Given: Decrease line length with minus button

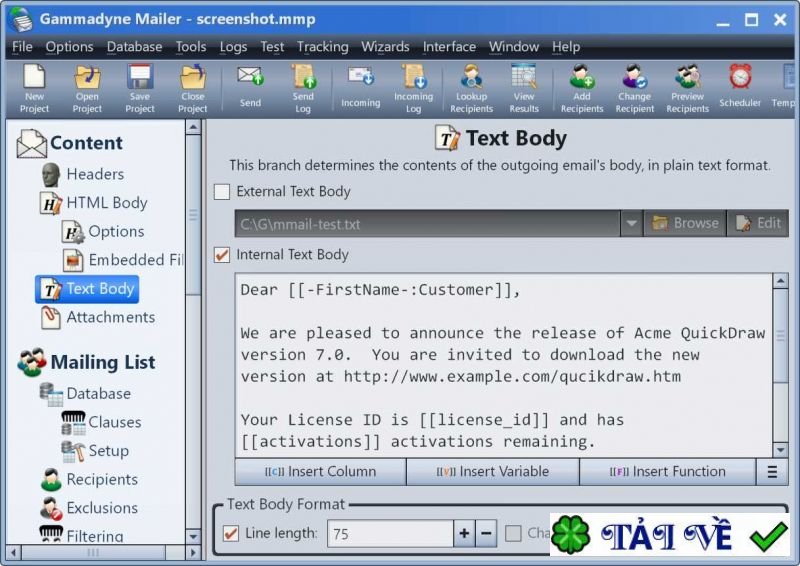Looking at the screenshot, I should point(486,534).
